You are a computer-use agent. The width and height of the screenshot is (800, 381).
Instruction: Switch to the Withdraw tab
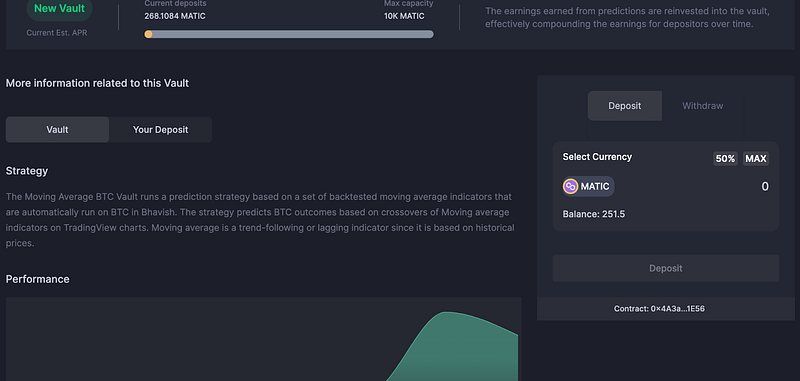tap(703, 106)
